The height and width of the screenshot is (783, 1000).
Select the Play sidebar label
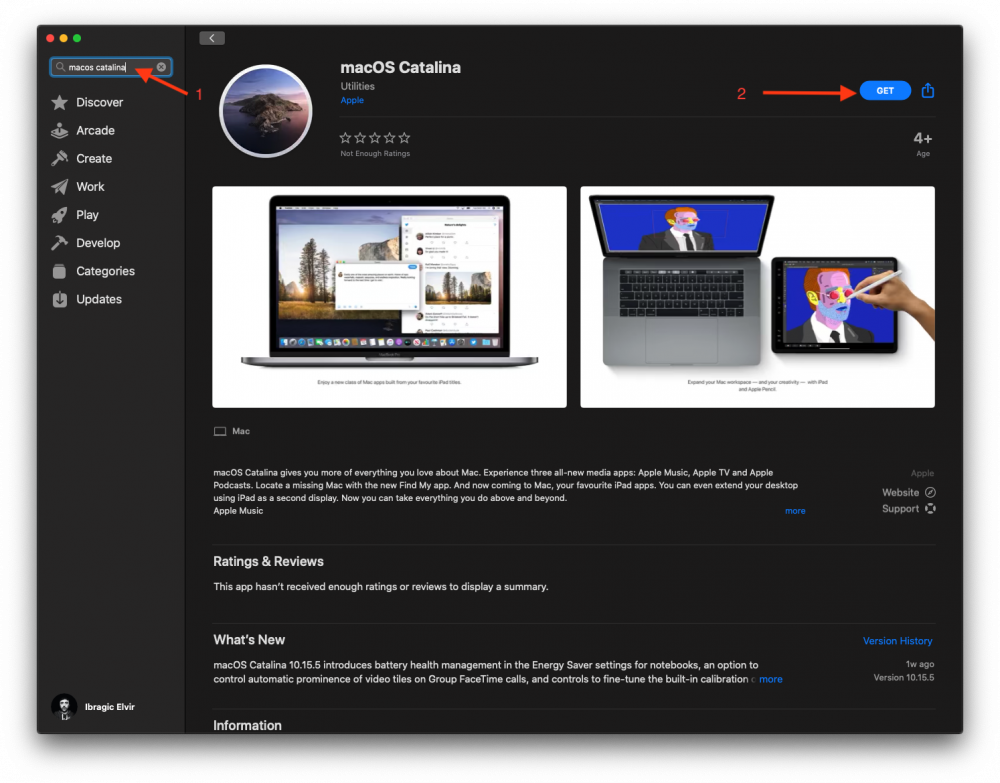pyautogui.click(x=87, y=215)
